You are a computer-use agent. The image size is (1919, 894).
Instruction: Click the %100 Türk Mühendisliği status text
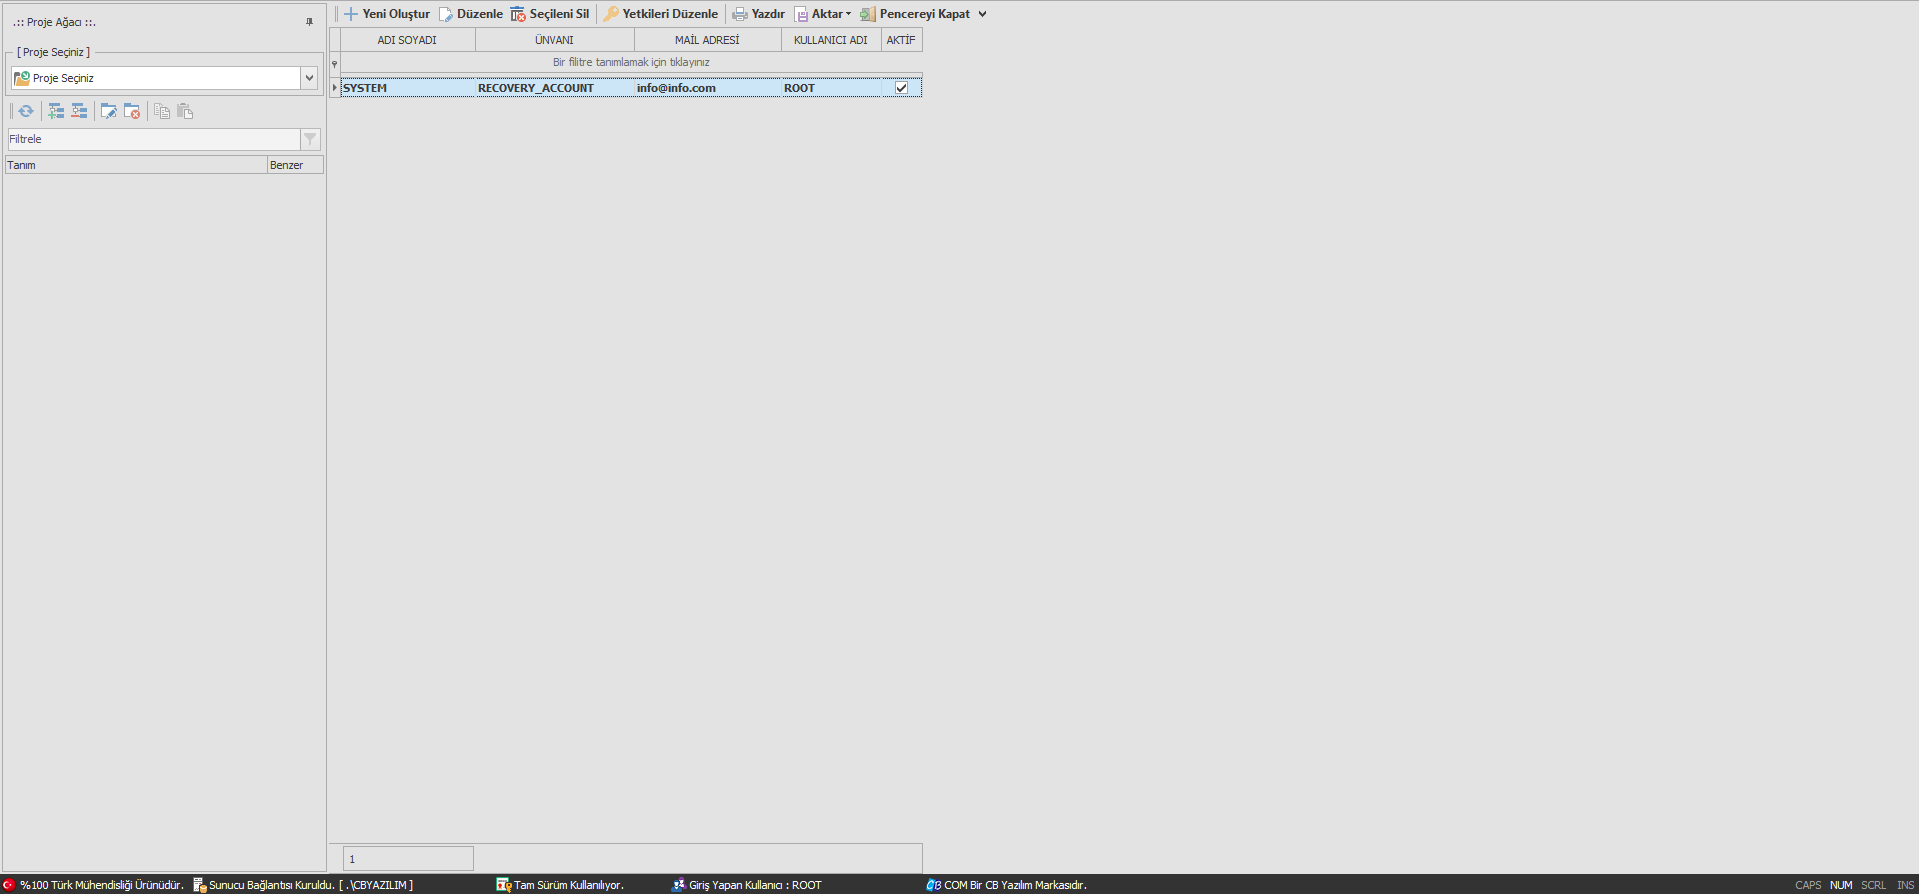click(x=102, y=885)
